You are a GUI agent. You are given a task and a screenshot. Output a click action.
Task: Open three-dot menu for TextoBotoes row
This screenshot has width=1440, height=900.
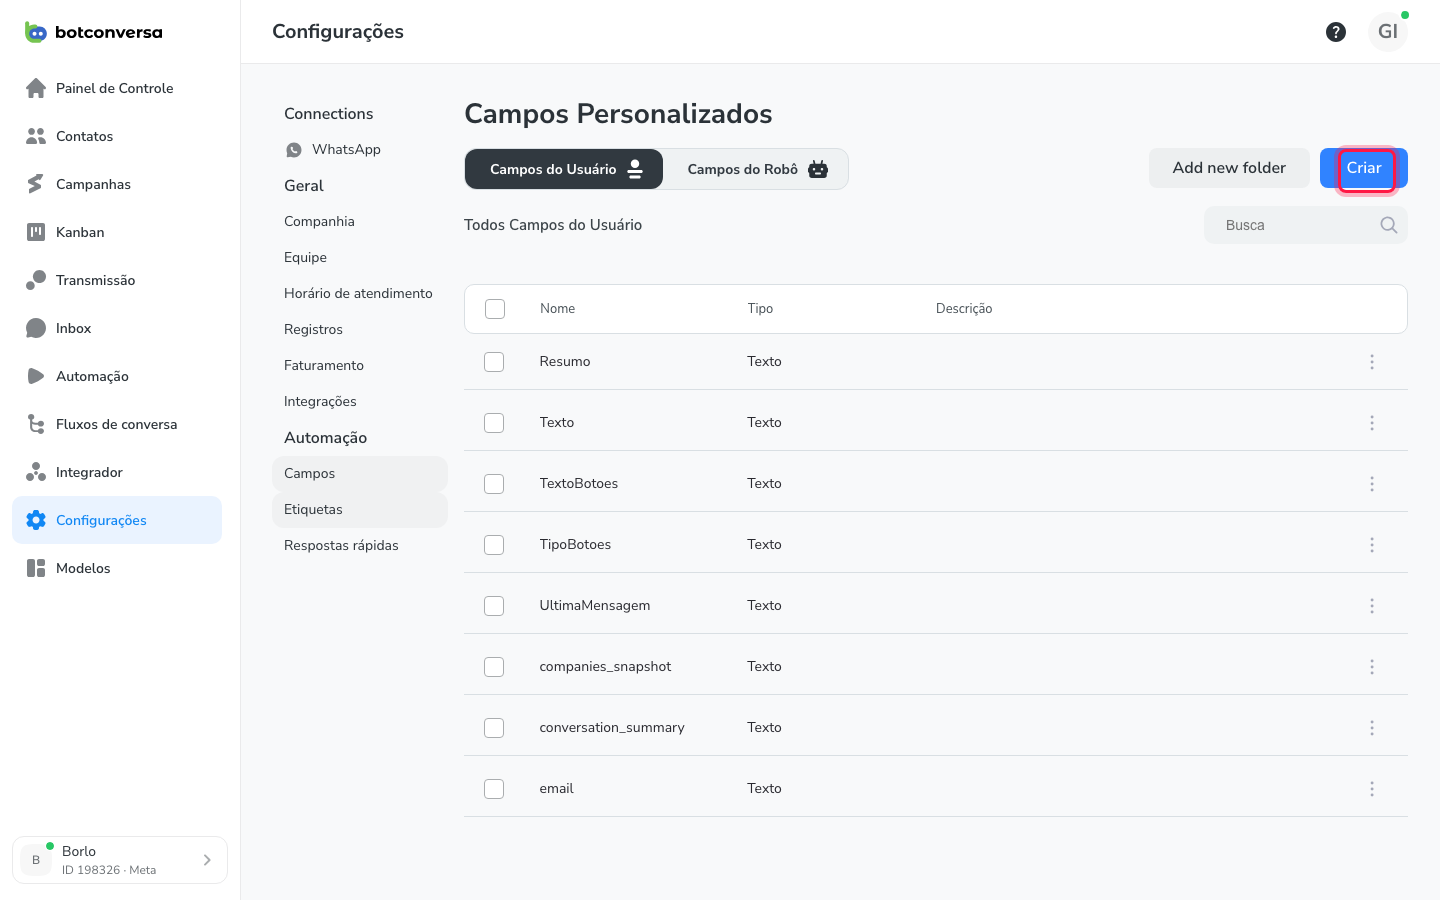[1372, 484]
